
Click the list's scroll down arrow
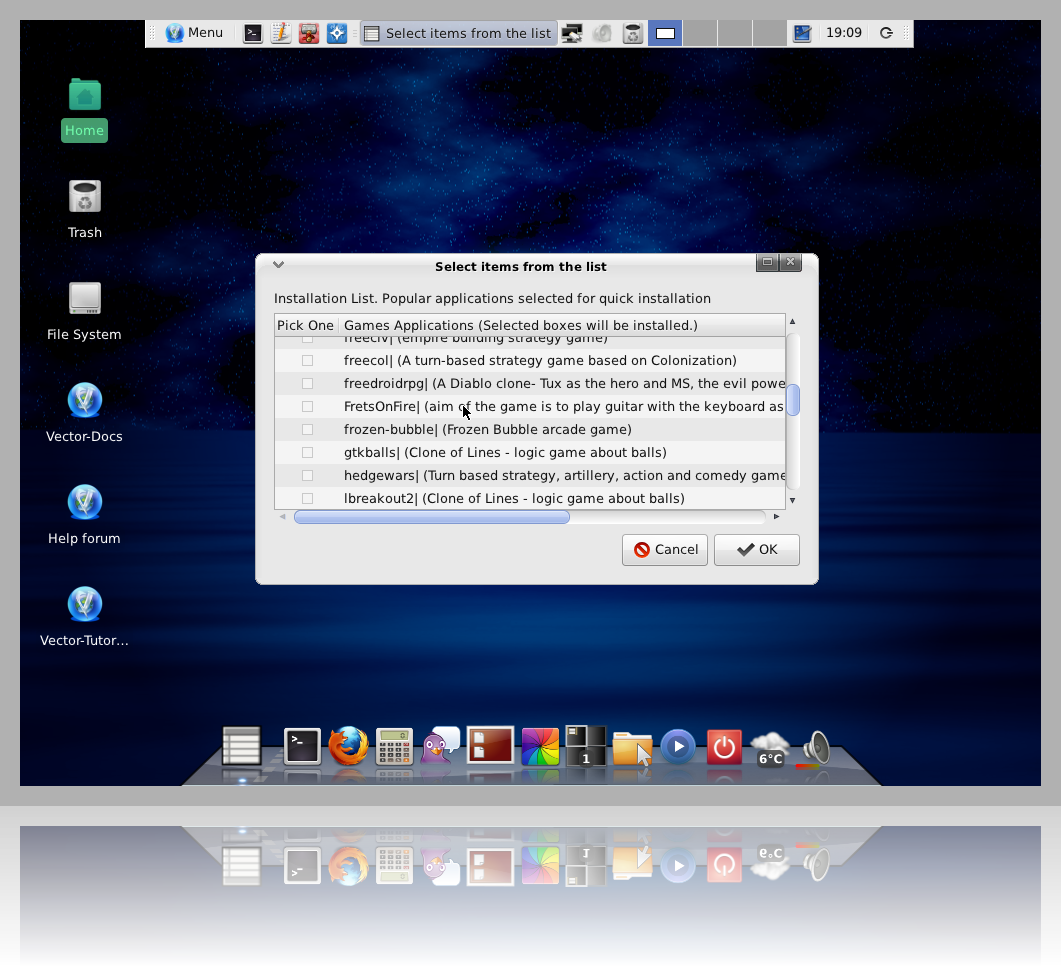792,500
